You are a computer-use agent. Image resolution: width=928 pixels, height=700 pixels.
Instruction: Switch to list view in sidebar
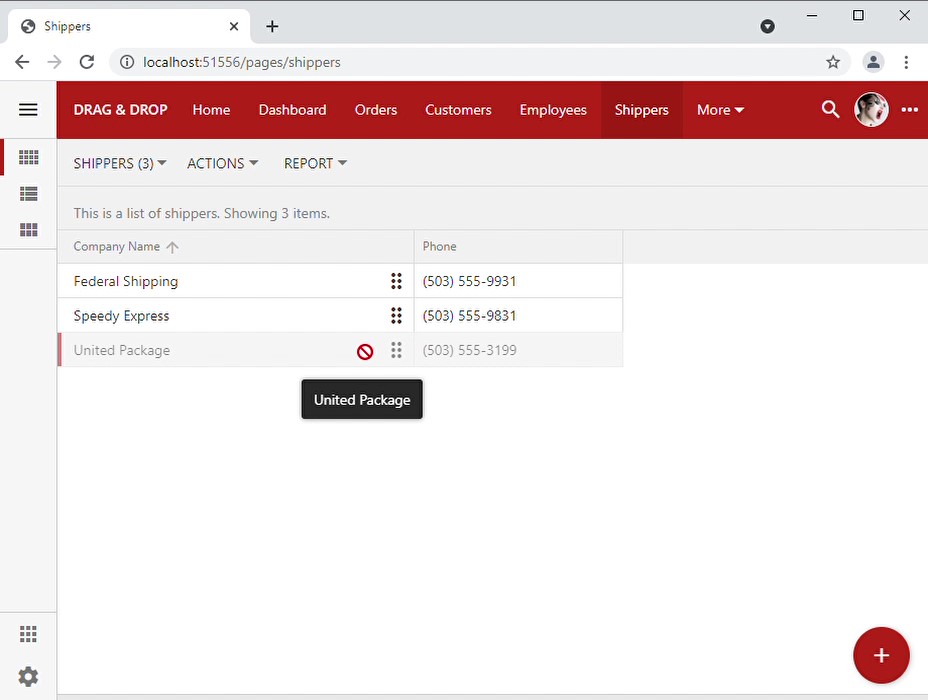click(x=28, y=194)
